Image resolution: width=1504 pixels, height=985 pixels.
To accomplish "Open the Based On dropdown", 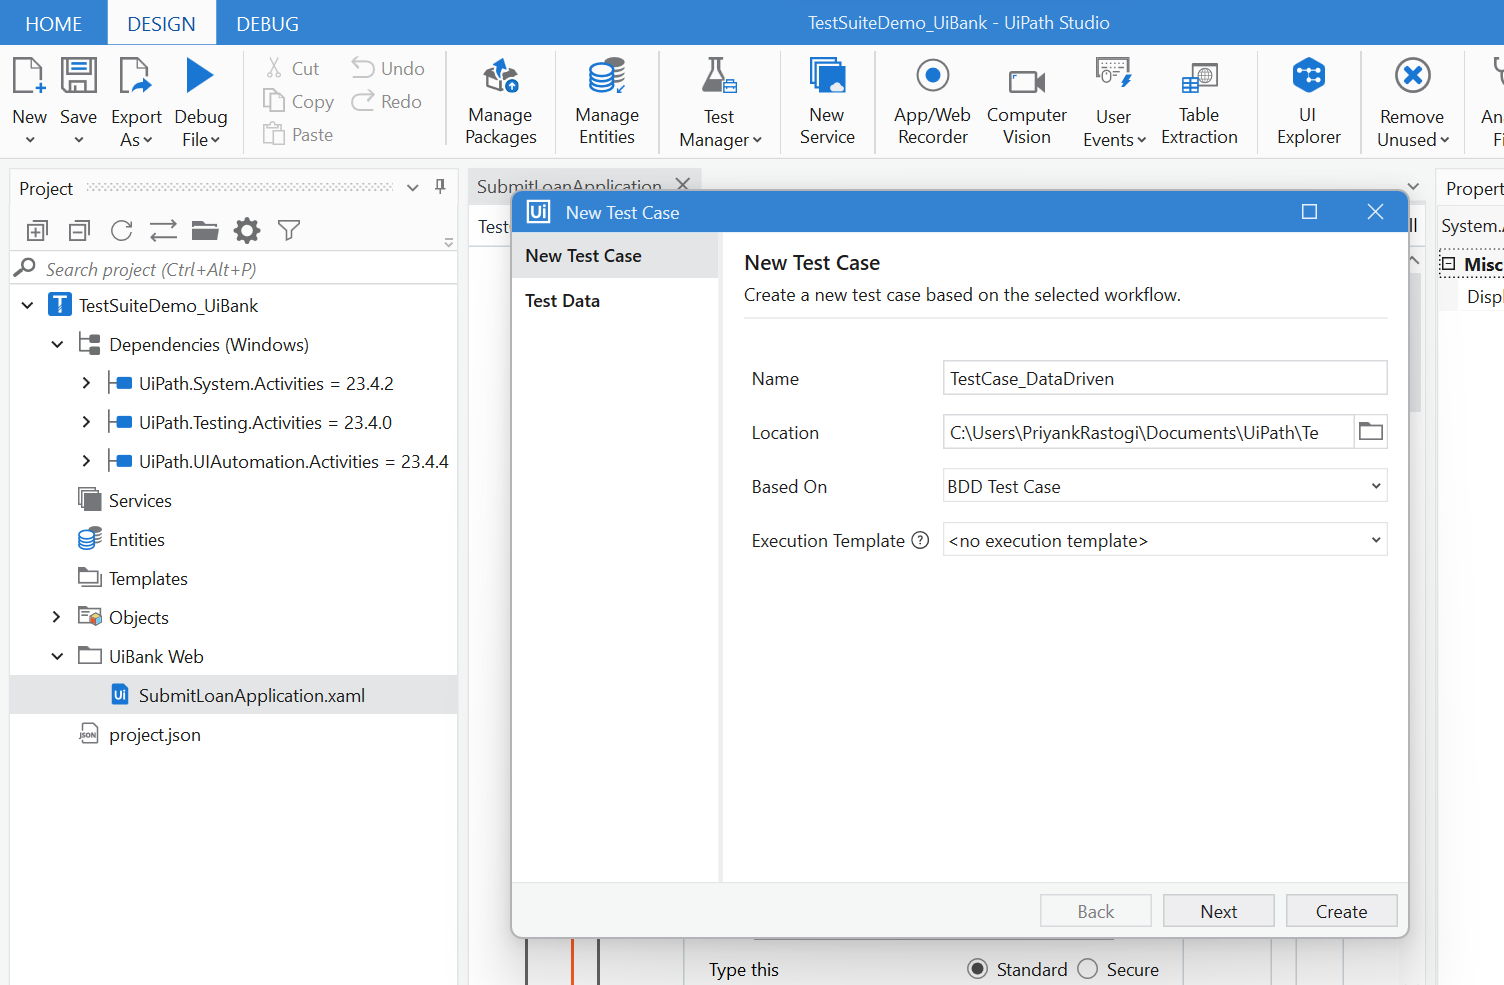I will tap(1165, 486).
